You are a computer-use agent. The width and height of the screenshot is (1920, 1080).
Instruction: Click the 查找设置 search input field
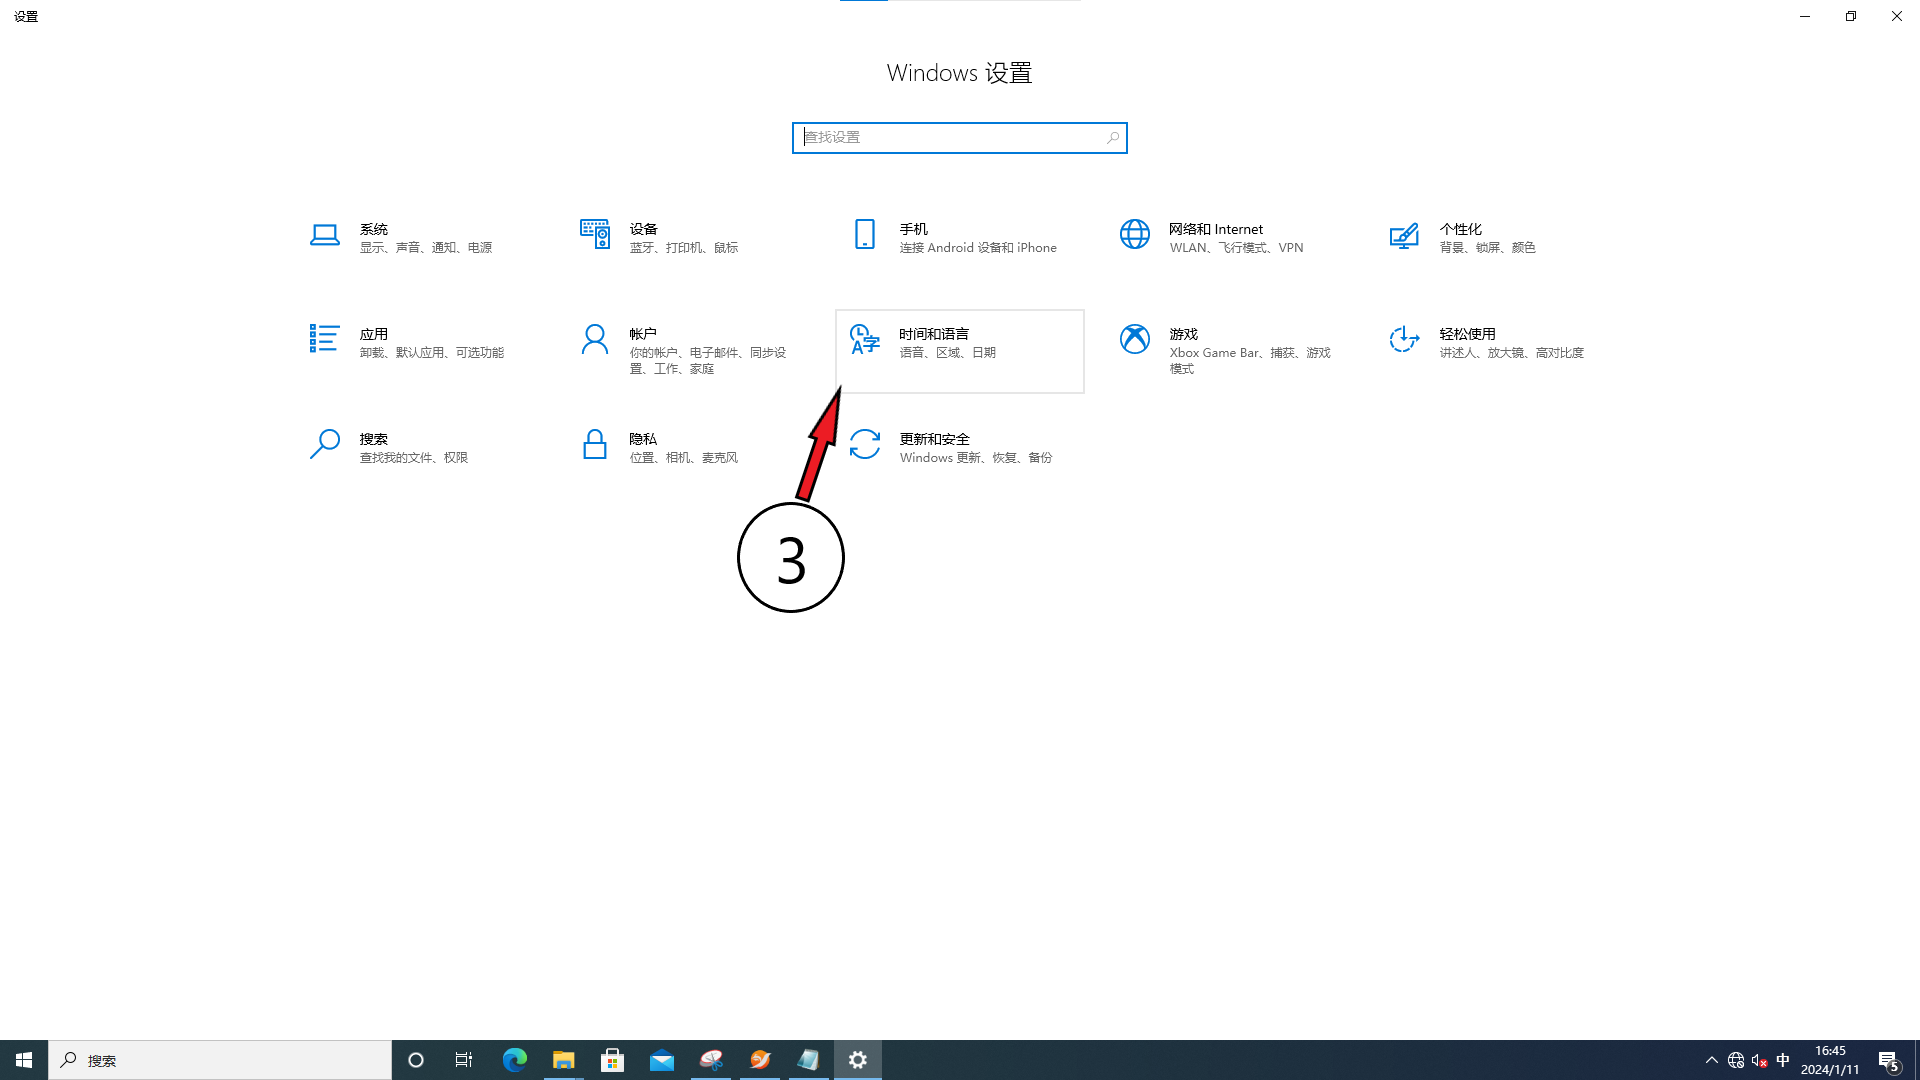pos(950,138)
